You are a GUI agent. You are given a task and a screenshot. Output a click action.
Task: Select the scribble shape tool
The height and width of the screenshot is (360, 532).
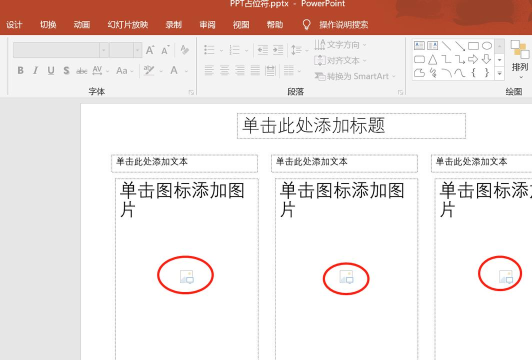click(x=433, y=73)
